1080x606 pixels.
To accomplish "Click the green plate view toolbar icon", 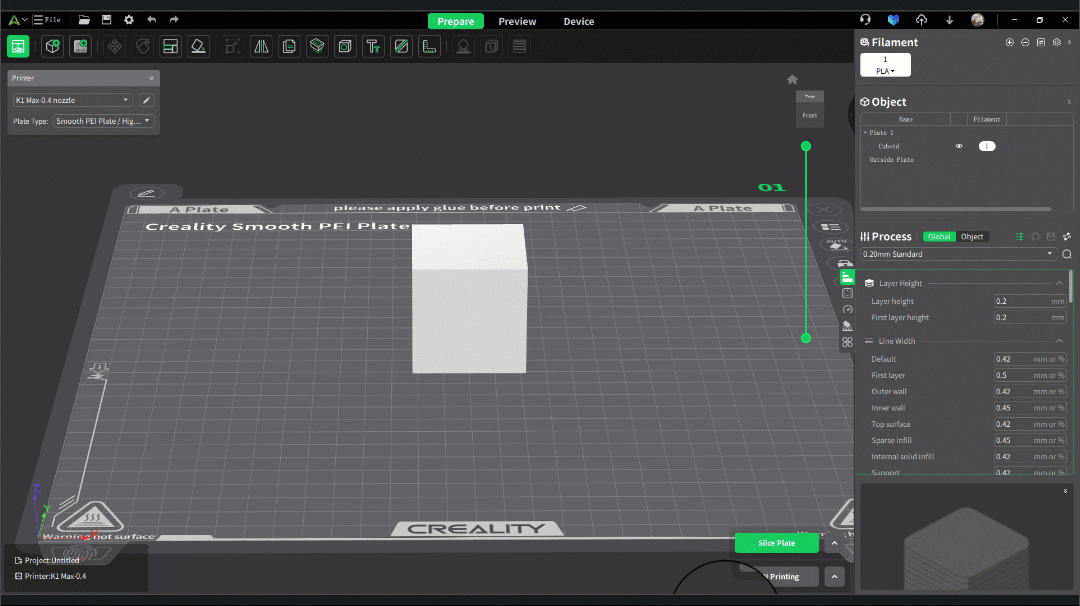I will [x=18, y=46].
